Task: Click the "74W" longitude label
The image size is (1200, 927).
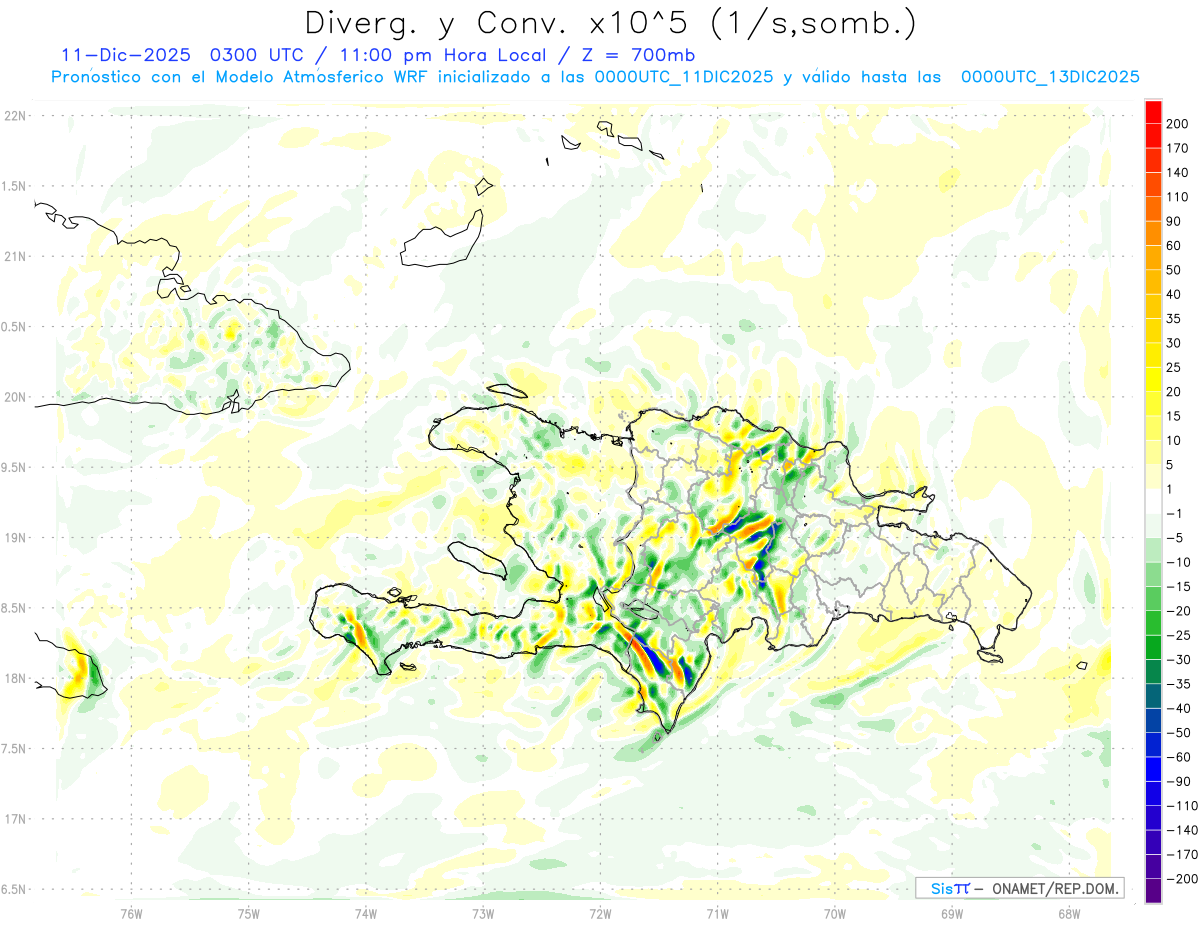Action: (365, 913)
